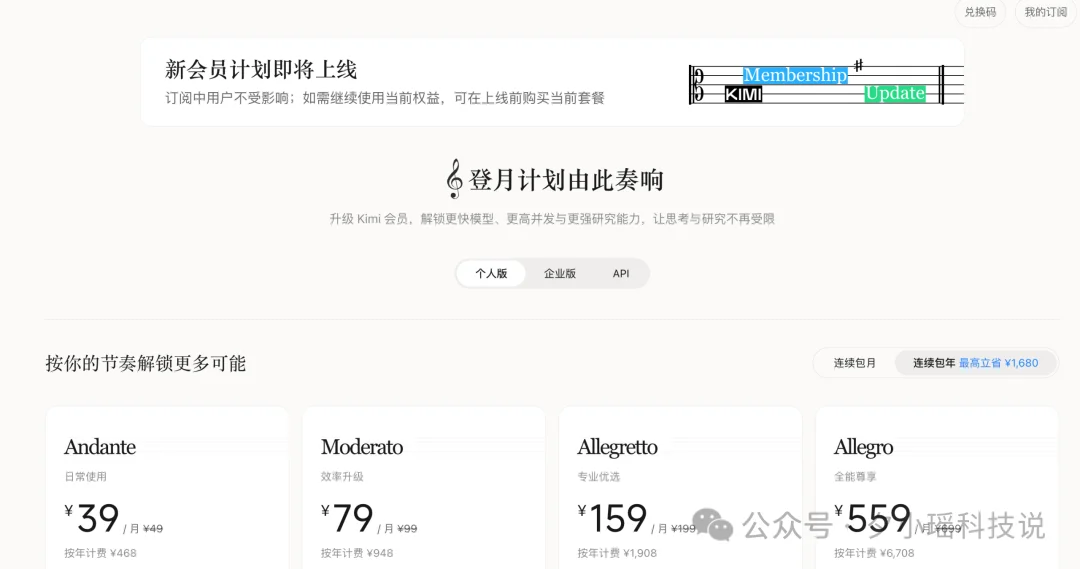Click the 按你的节奏解锁更多可能 heading
1080x569 pixels.
[146, 364]
